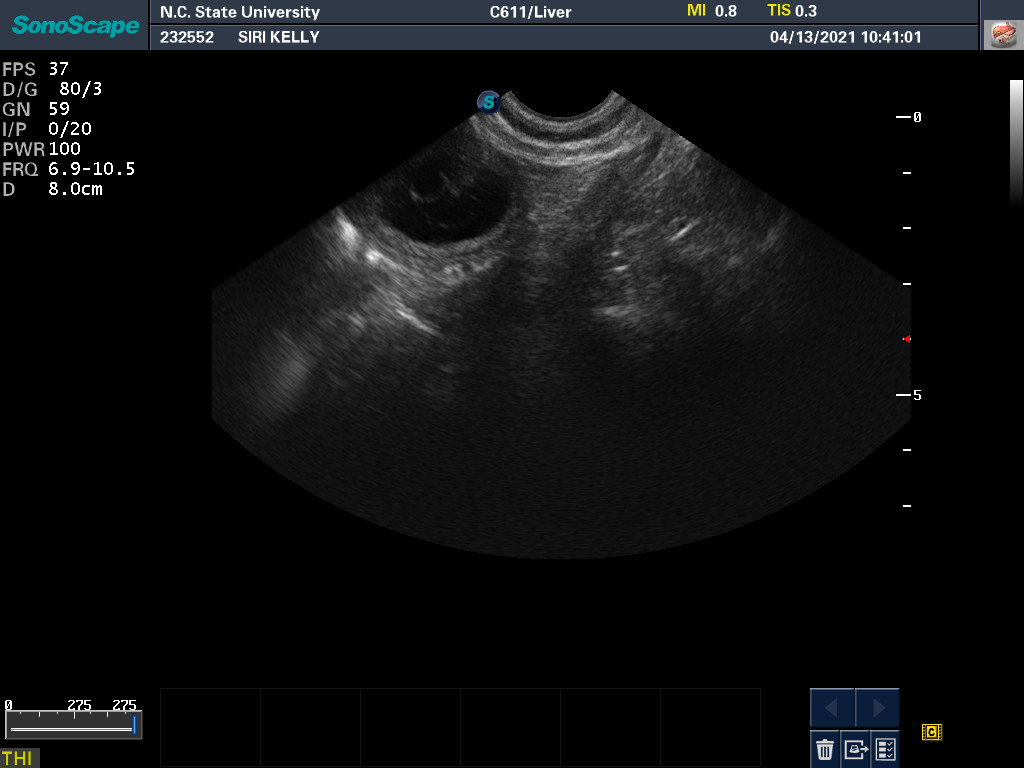This screenshot has width=1024, height=768.
Task: Toggle THI harmonic imaging indicator
Action: (18, 758)
